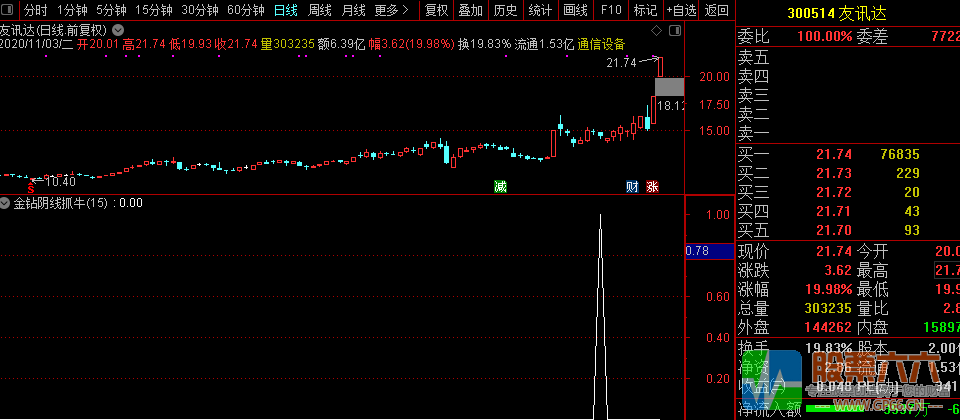The width and height of the screenshot is (960, 420).
Task: Click the 外盘 144262 value
Action: [830, 327]
